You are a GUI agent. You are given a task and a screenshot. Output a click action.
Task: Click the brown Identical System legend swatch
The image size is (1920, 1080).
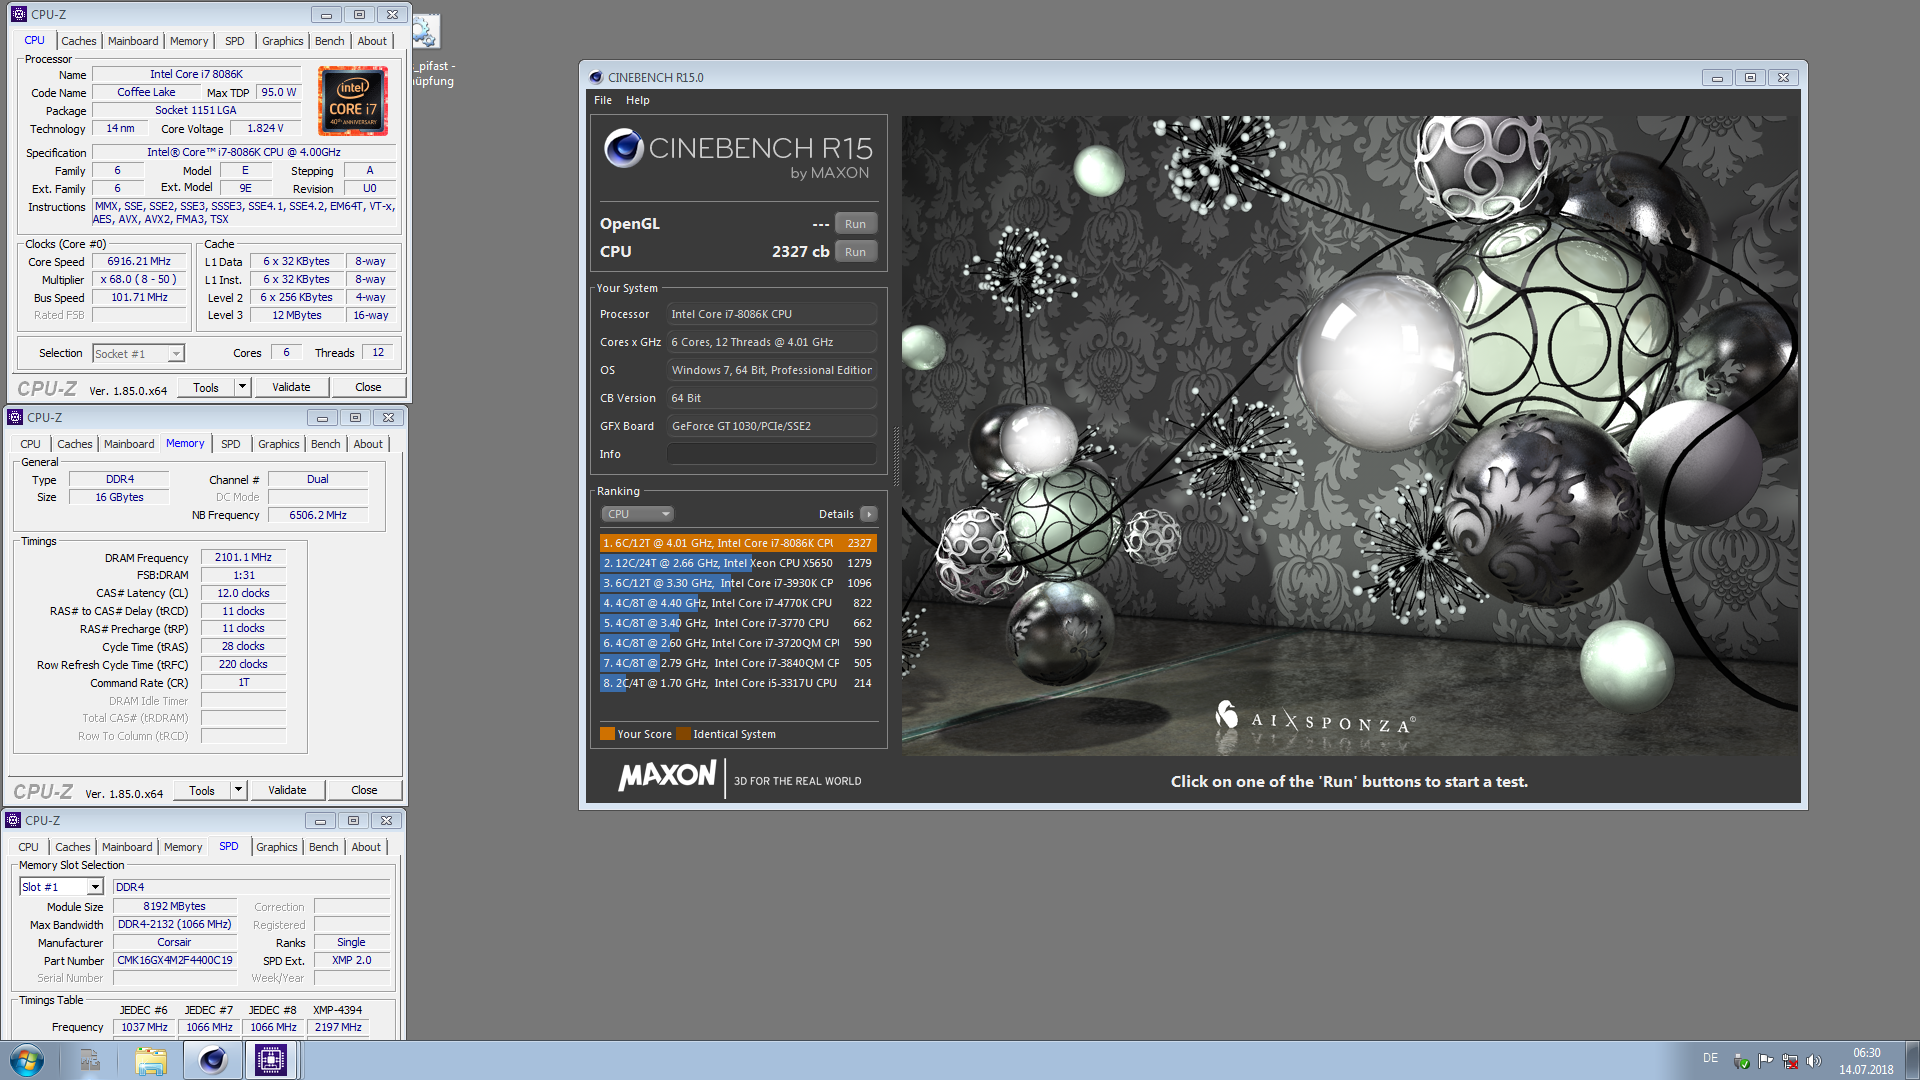pos(683,734)
